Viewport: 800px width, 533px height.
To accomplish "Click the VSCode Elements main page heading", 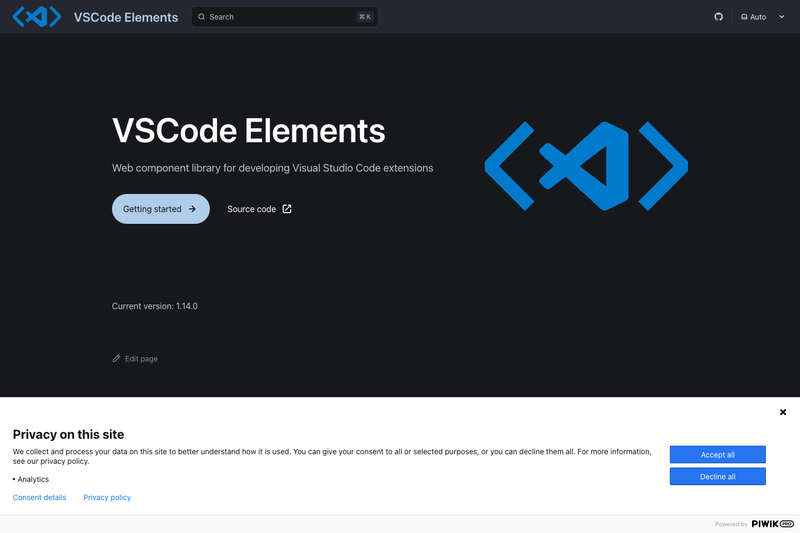I will coord(248,131).
